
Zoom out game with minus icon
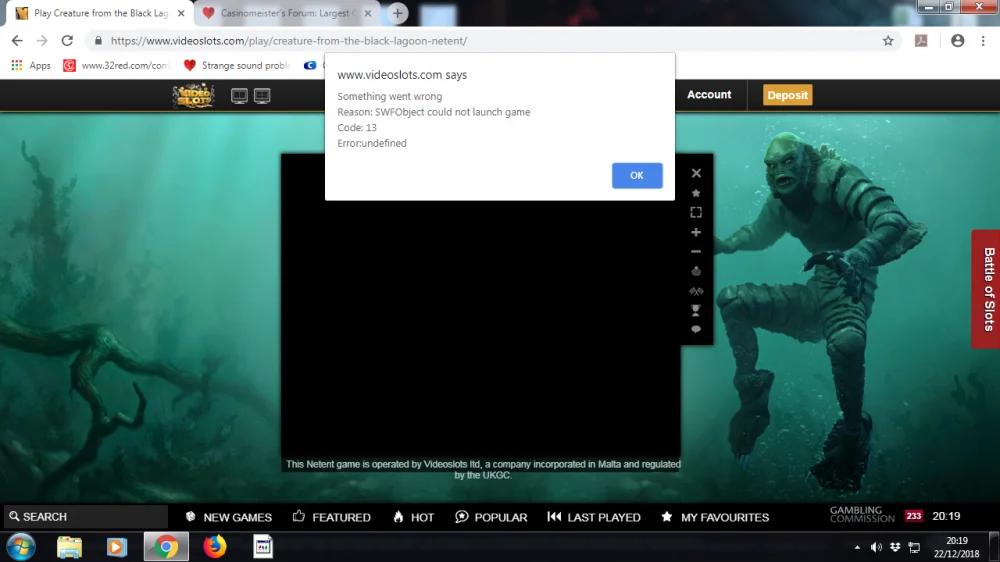[x=696, y=251]
